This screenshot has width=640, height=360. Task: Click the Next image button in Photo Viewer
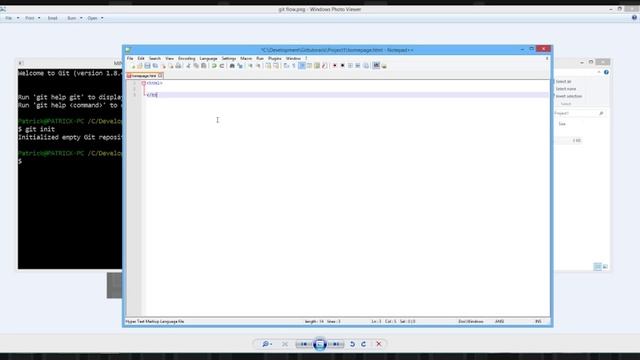[x=336, y=344]
